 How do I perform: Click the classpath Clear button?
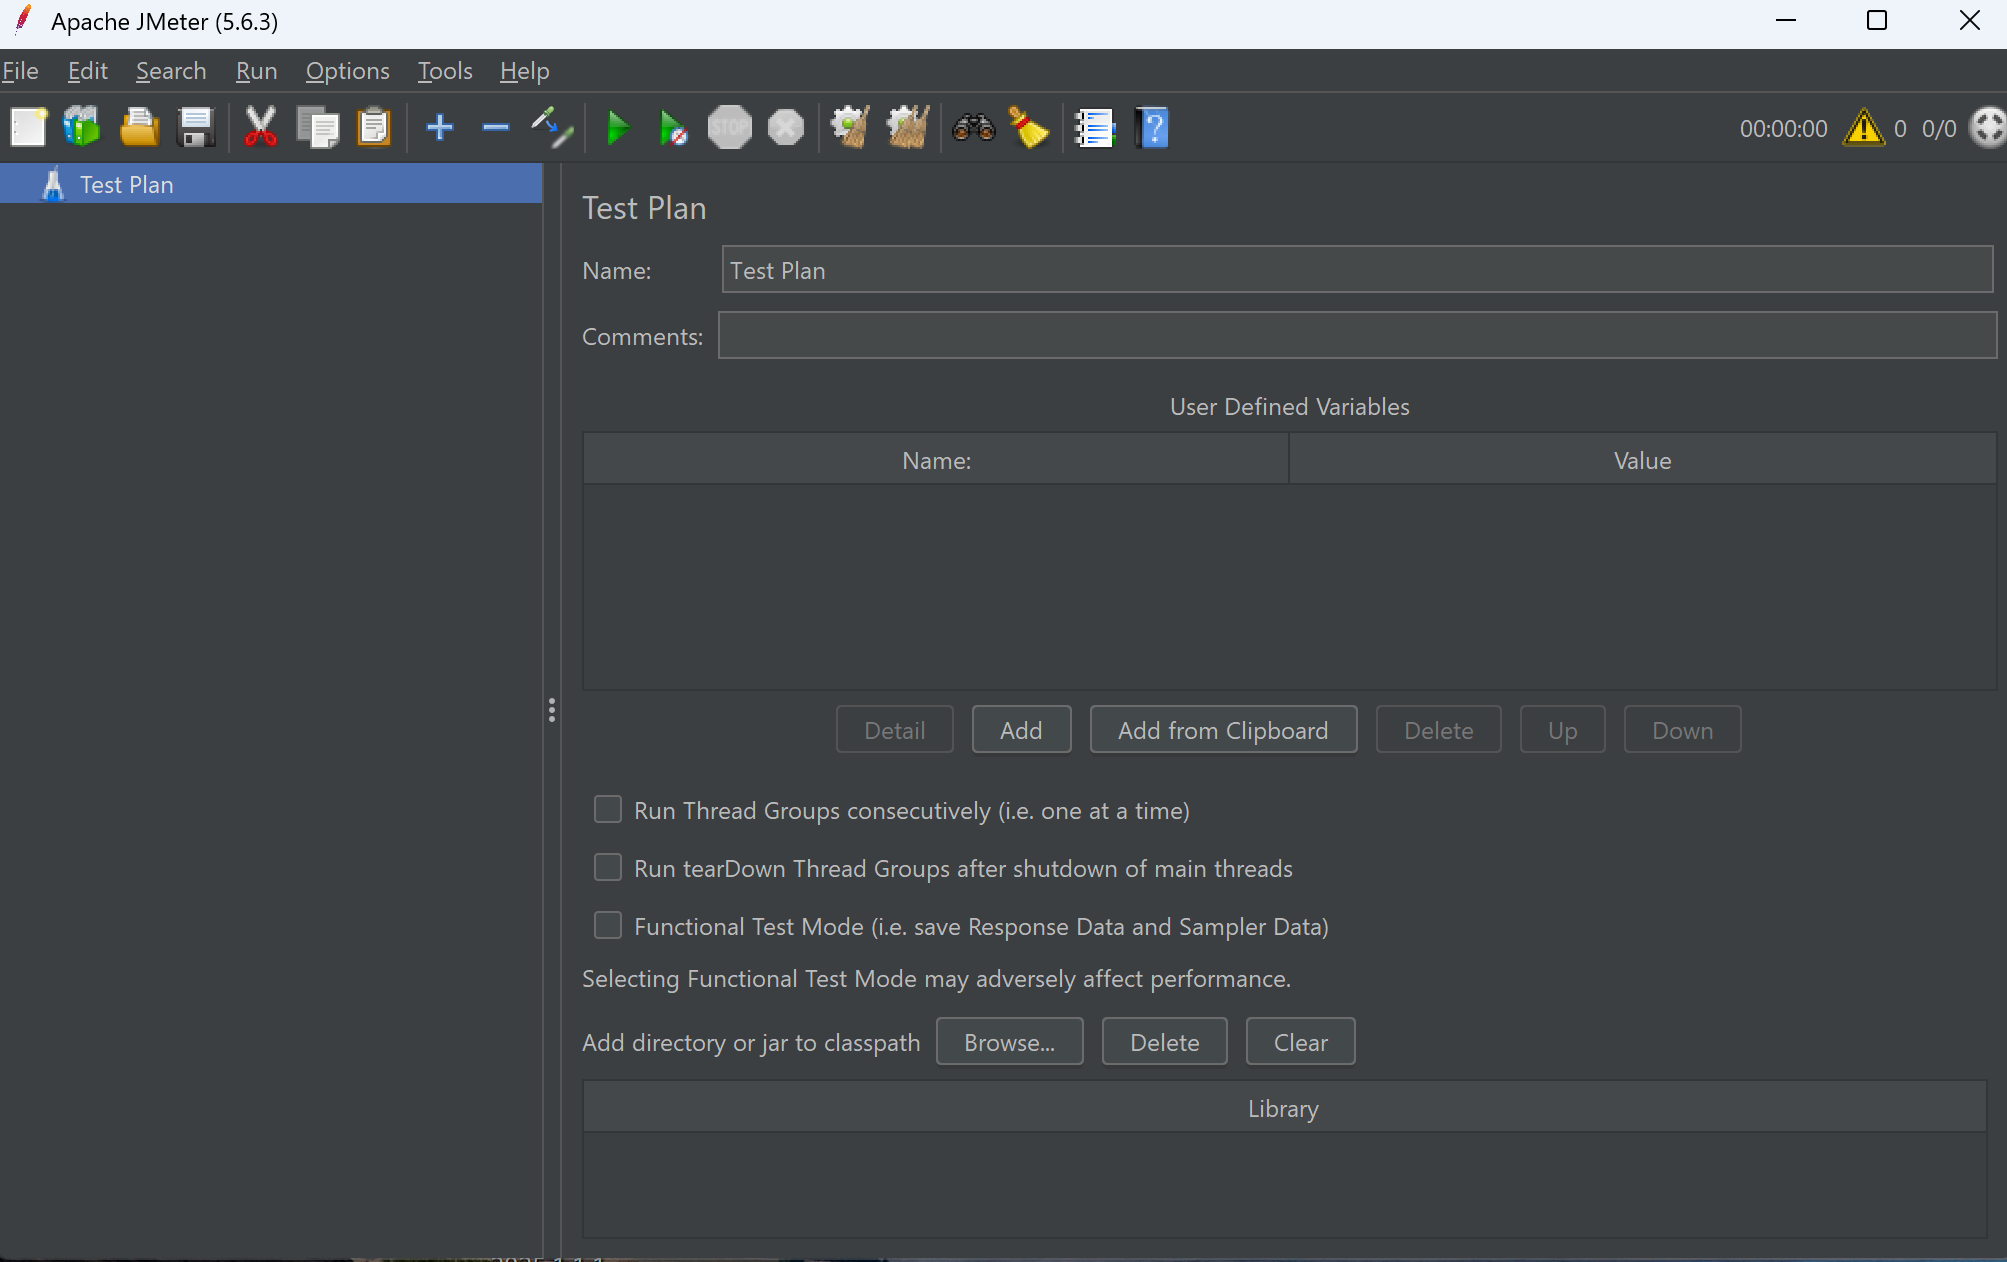point(1300,1042)
